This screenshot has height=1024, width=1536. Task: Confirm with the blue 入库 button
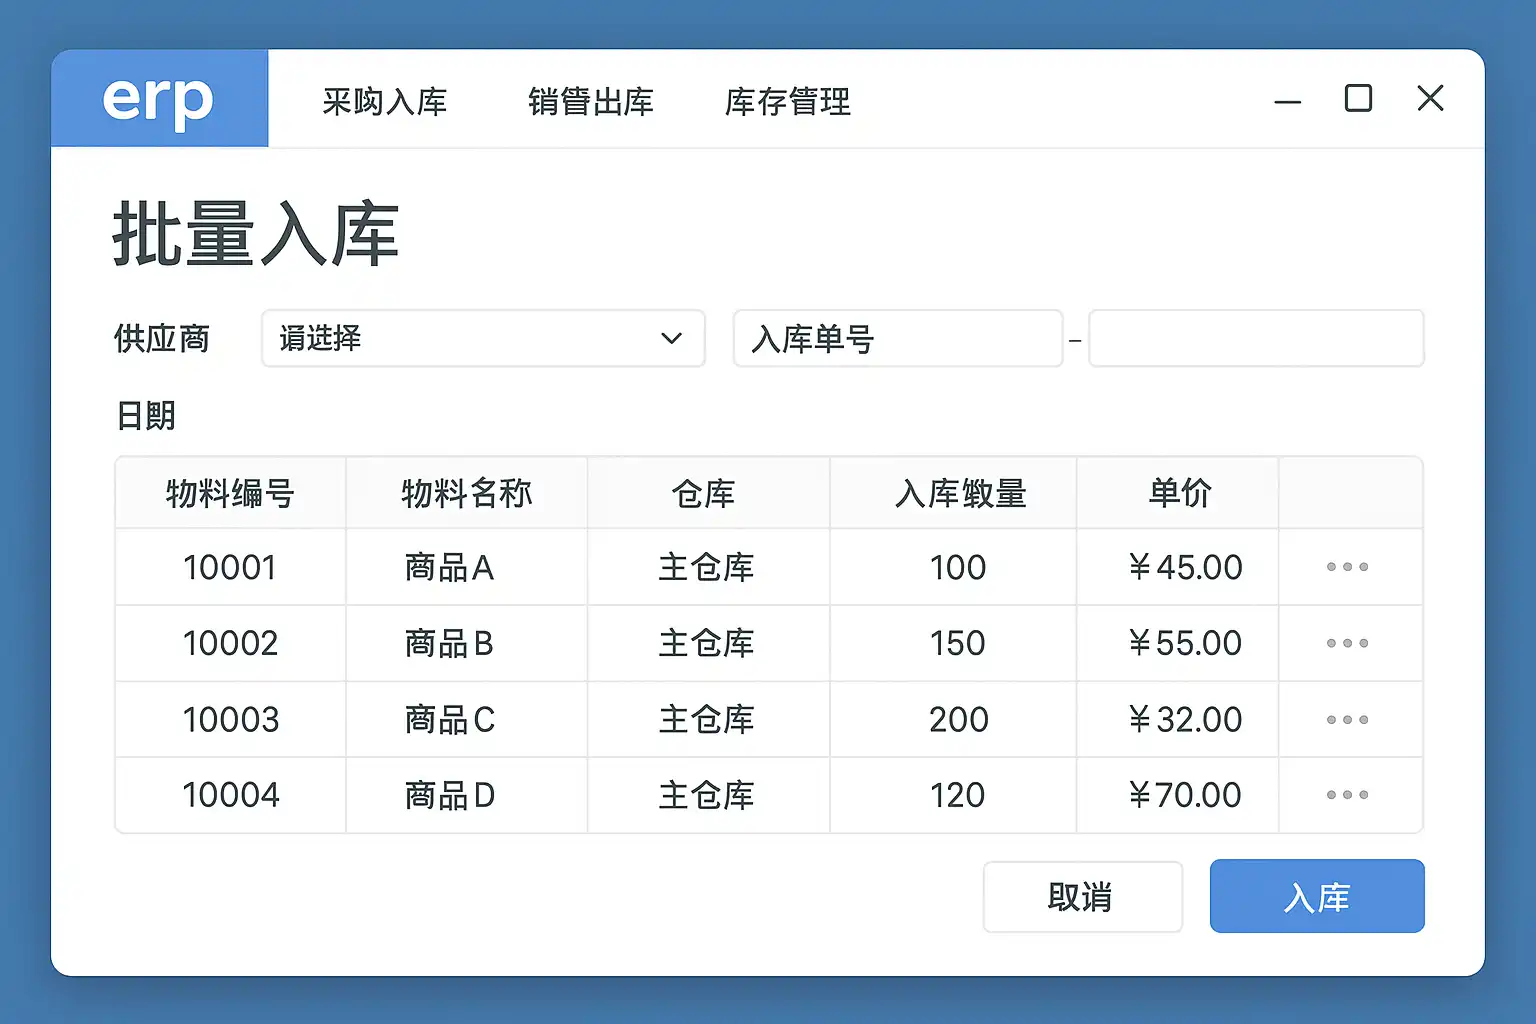(1317, 897)
